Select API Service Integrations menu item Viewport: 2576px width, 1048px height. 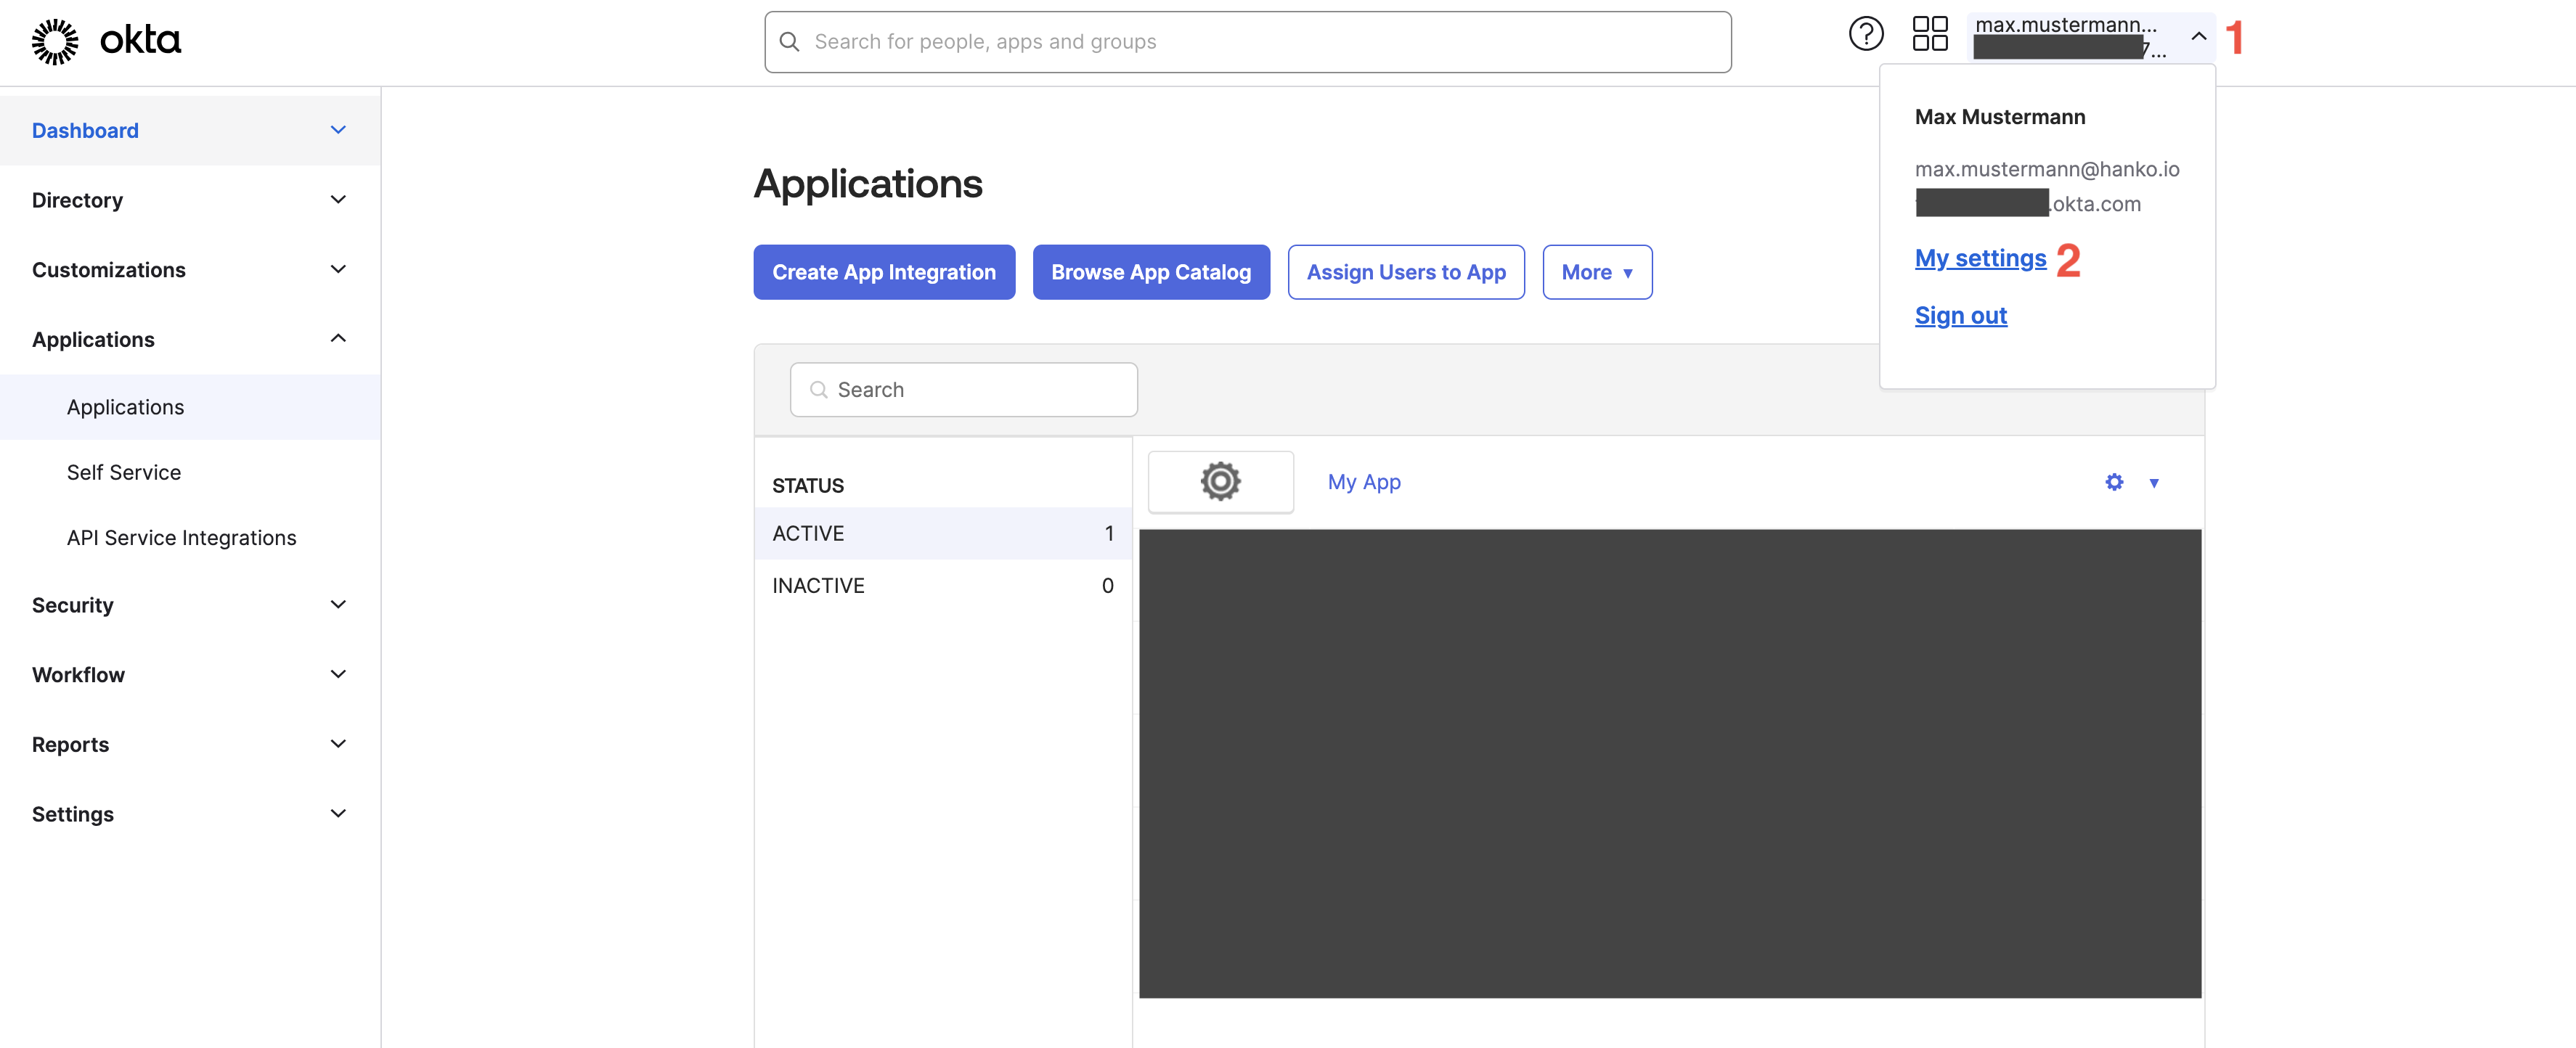[181, 538]
